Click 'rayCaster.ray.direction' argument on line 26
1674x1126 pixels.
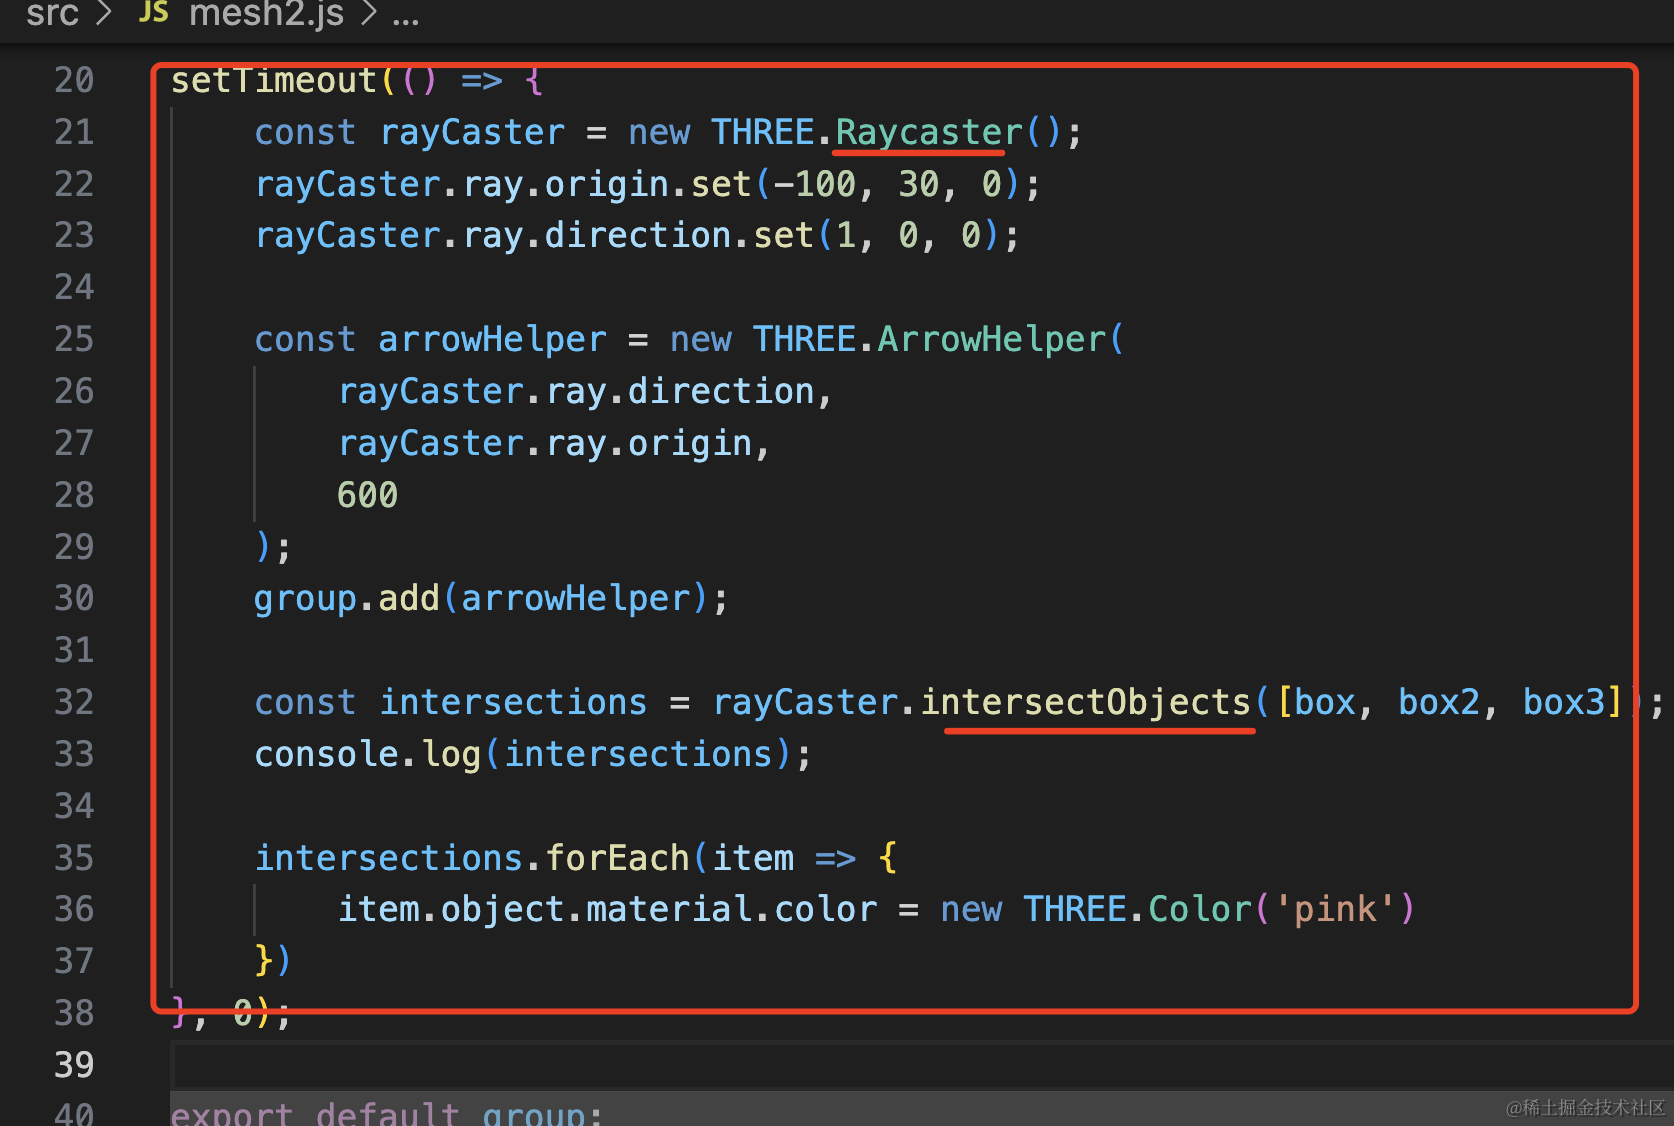click(x=577, y=391)
